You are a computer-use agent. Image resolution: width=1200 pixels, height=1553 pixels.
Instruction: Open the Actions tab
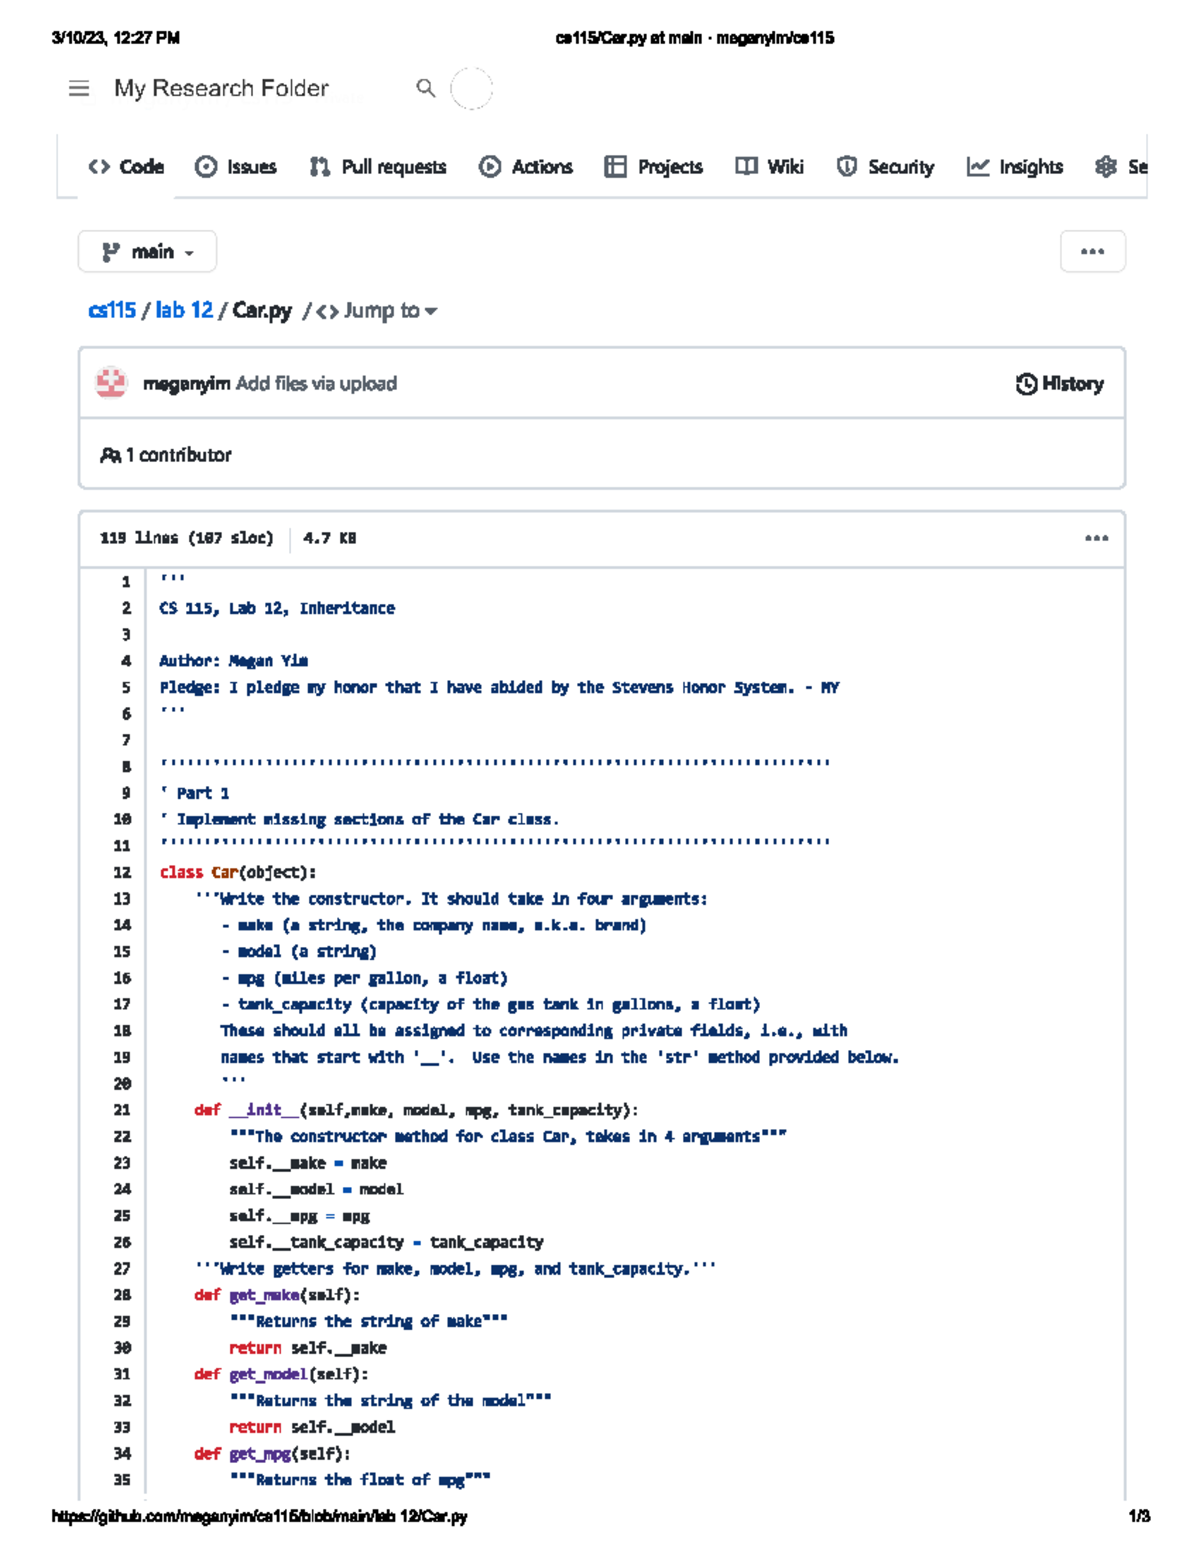click(526, 167)
